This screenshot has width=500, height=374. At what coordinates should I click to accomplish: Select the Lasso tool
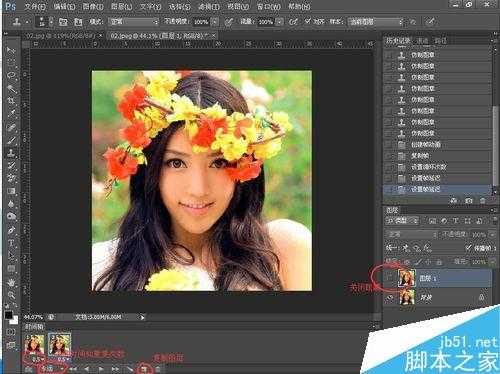pyautogui.click(x=11, y=75)
